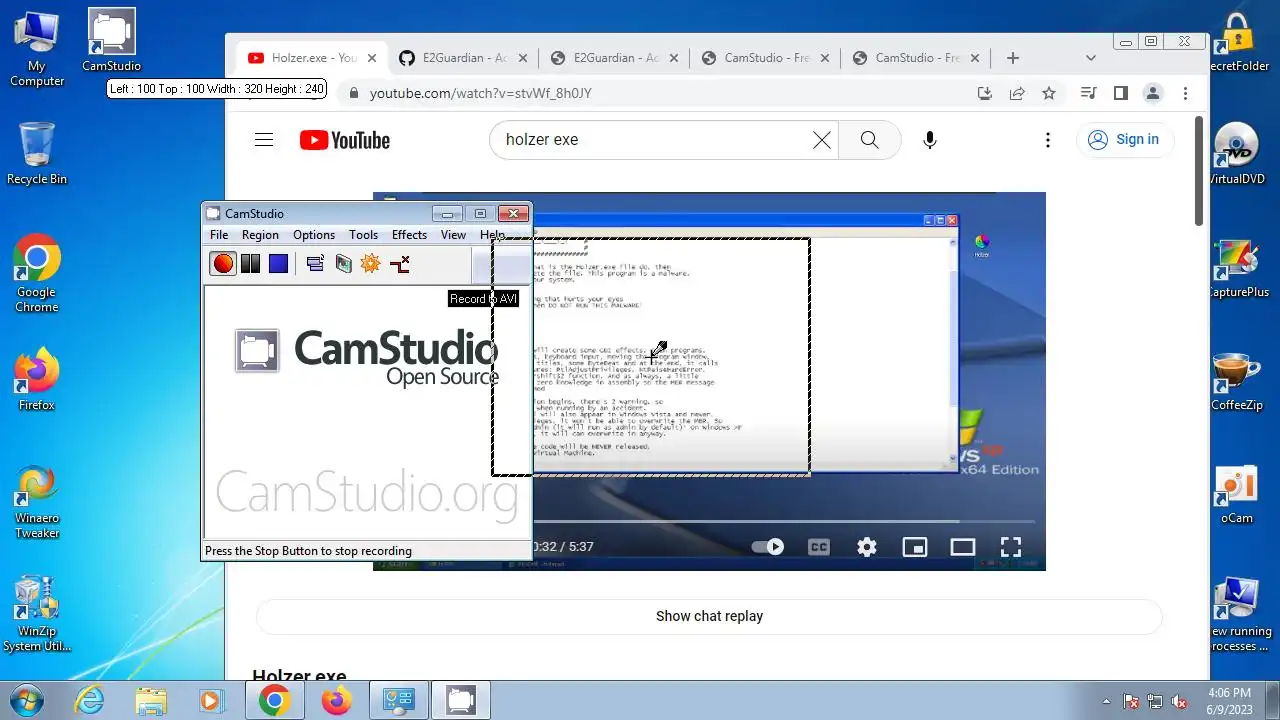
Task: Click the install app icon in address bar
Action: (985, 93)
